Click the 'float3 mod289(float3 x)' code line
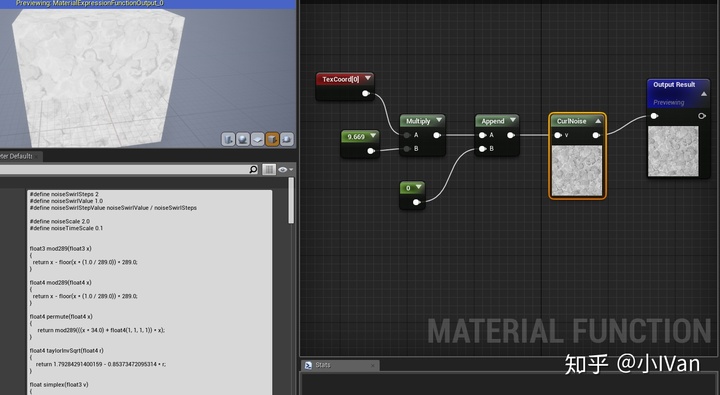720x395 pixels. pos(61,248)
